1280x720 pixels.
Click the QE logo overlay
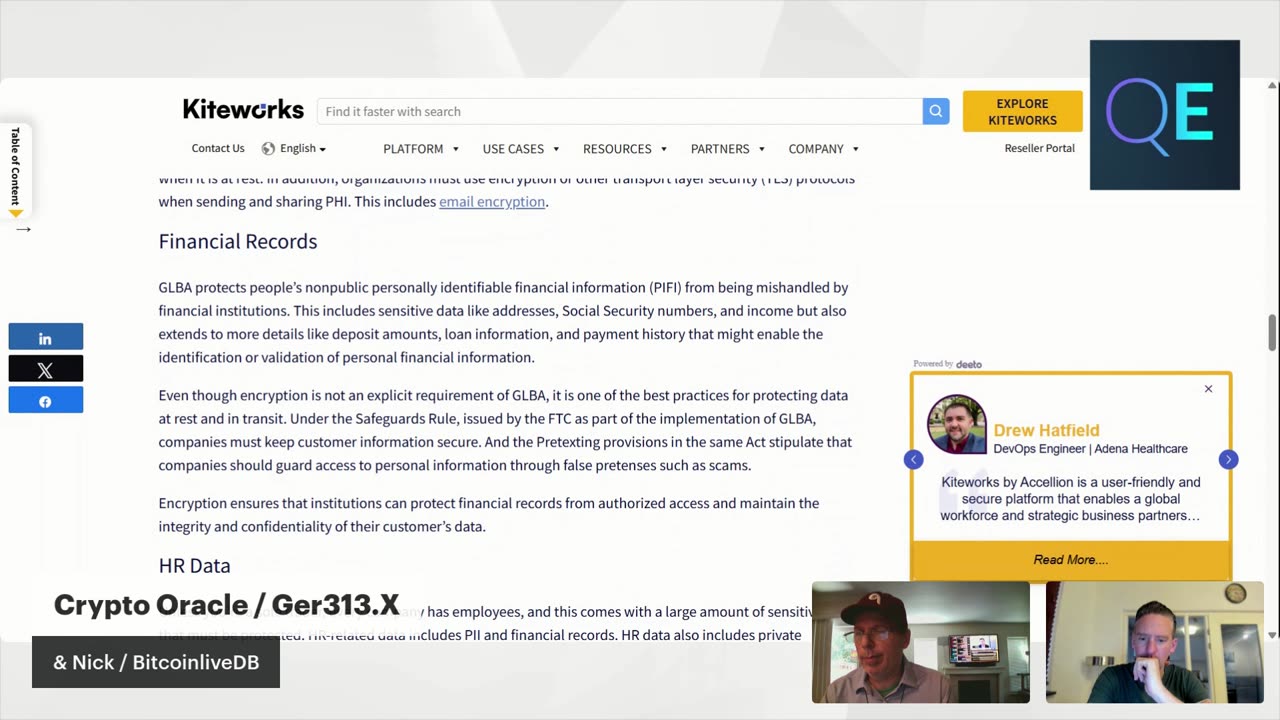(x=1165, y=115)
